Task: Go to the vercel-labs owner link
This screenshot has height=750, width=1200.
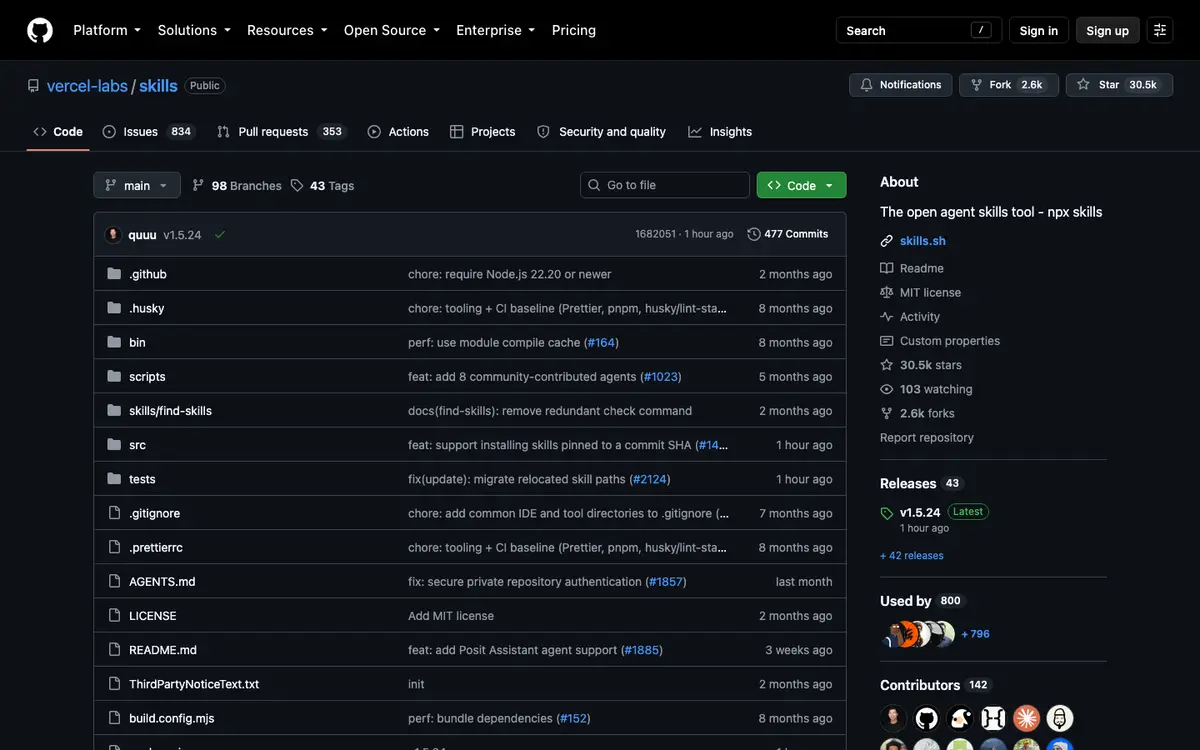Action: point(87,86)
